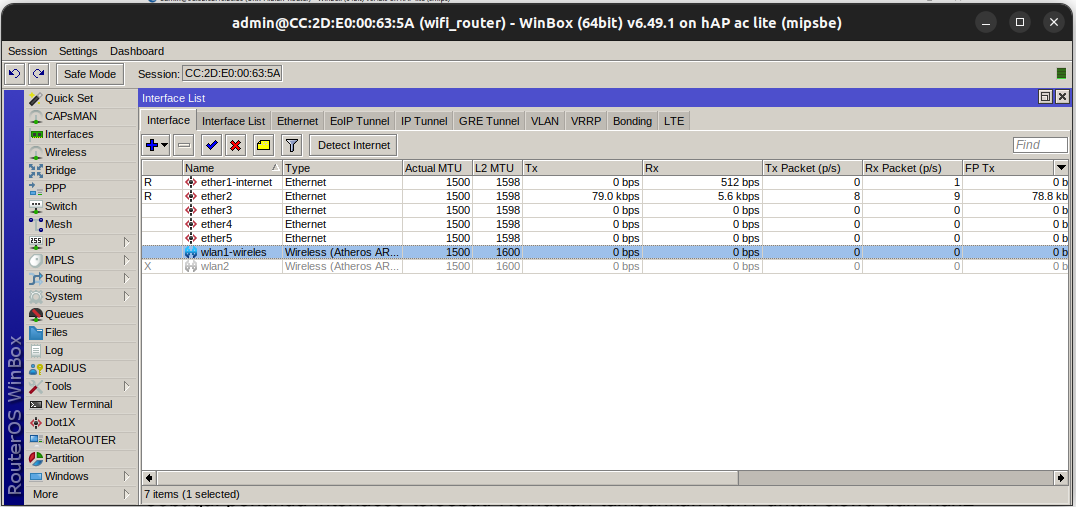Open the column selector dropdown arrow
1076x507 pixels.
1061,168
